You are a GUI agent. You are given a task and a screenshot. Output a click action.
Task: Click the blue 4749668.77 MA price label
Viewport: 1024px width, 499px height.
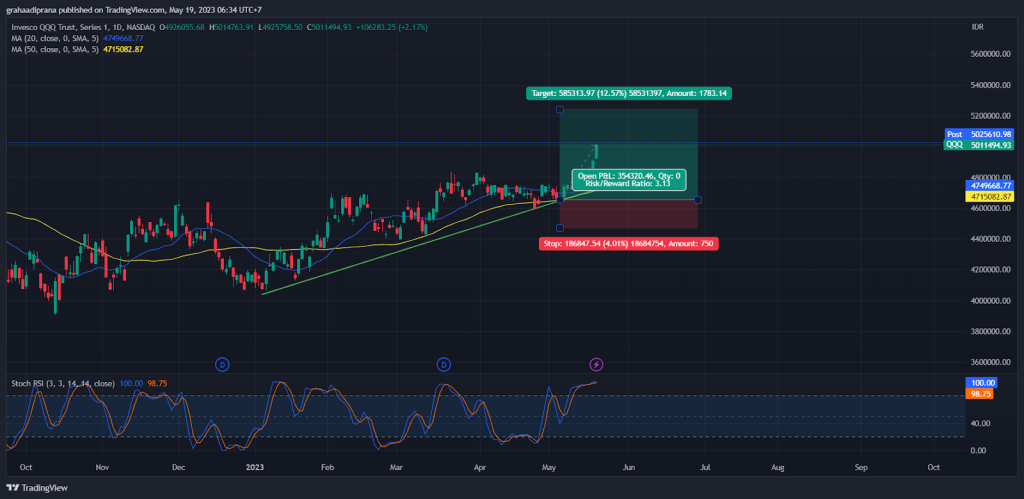989,186
